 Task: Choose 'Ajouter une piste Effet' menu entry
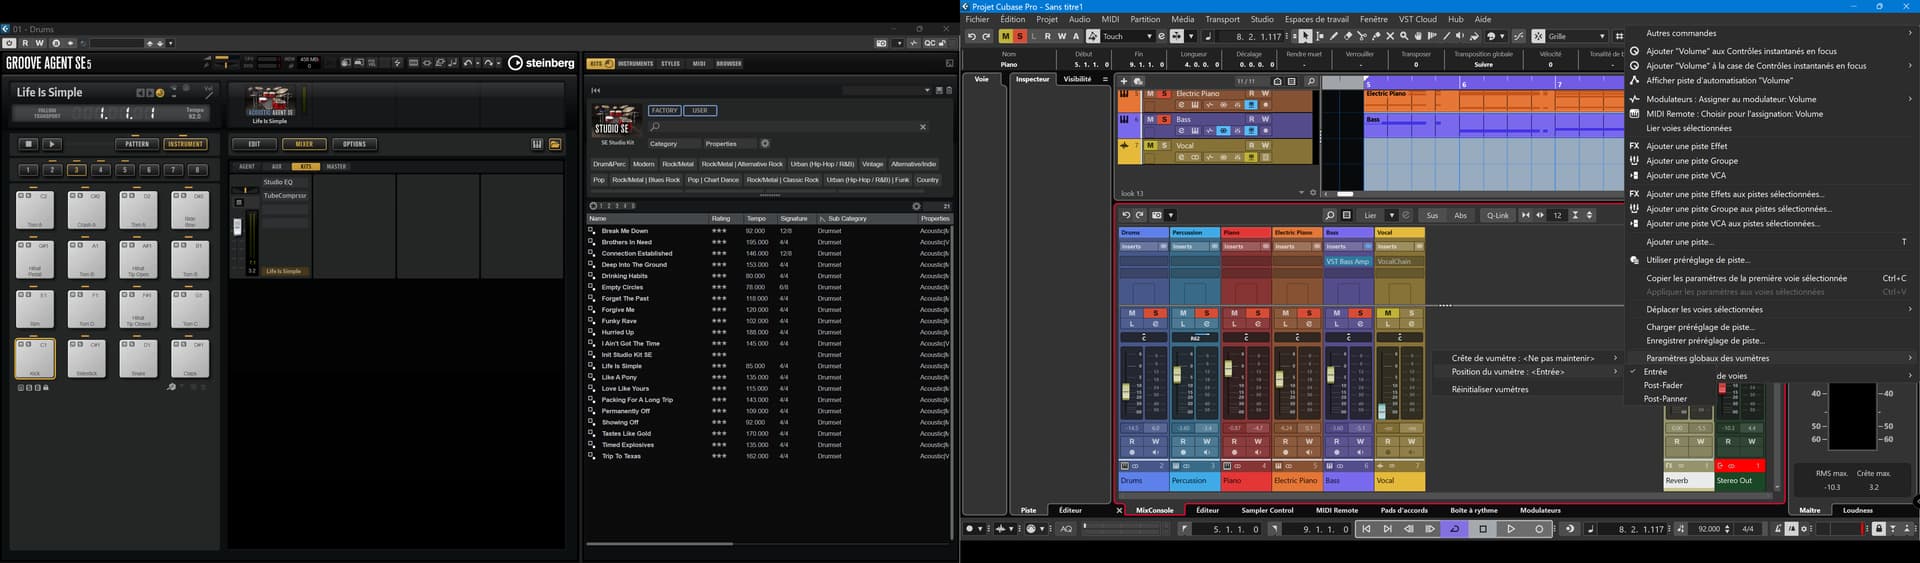pyautogui.click(x=1686, y=146)
